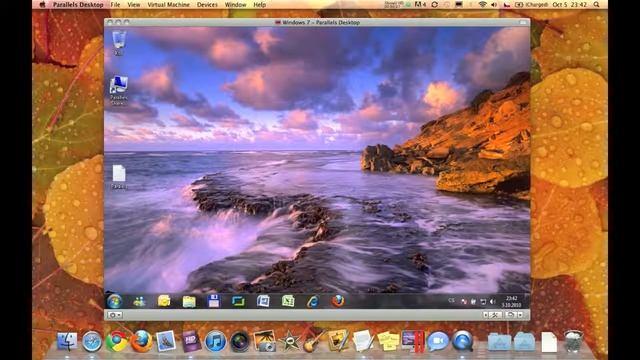Open Spotlight search in the menu bar
This screenshot has width=640, height=360.
596,5
